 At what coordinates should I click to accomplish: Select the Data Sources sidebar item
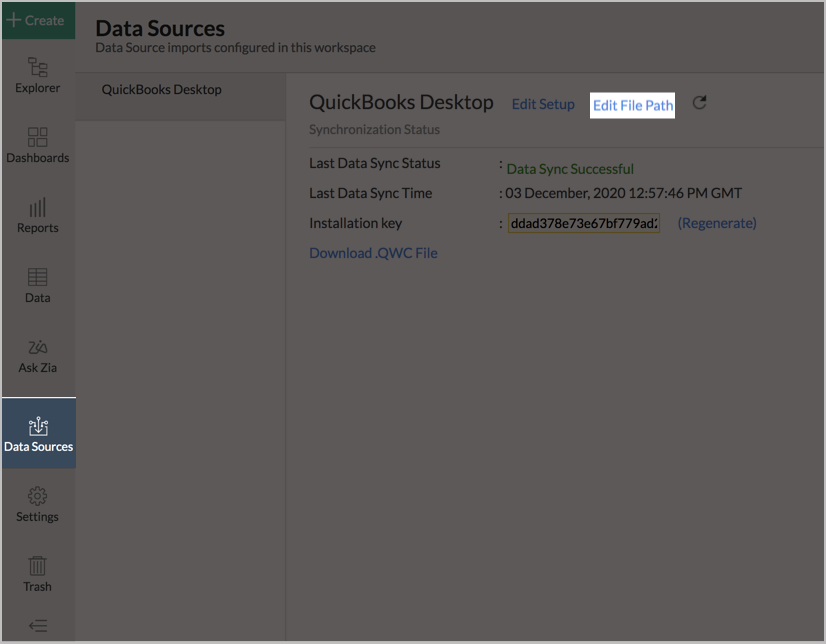click(38, 433)
